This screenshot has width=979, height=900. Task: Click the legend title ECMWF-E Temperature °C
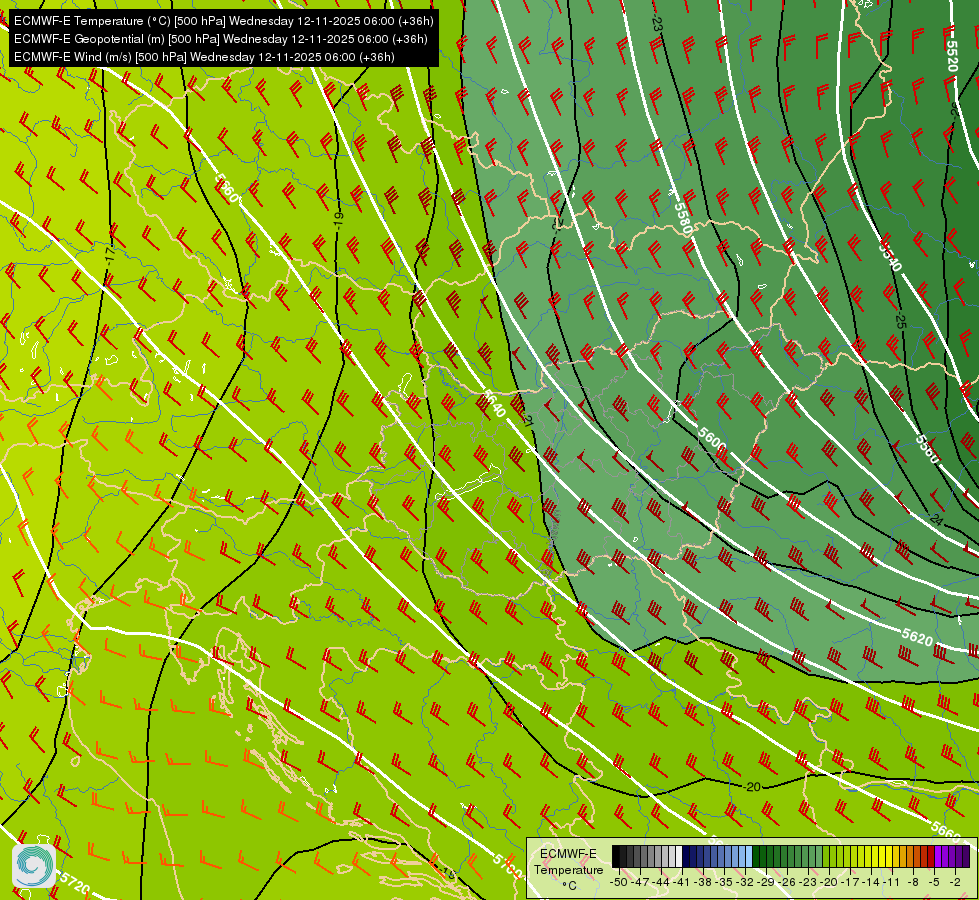coord(568,869)
